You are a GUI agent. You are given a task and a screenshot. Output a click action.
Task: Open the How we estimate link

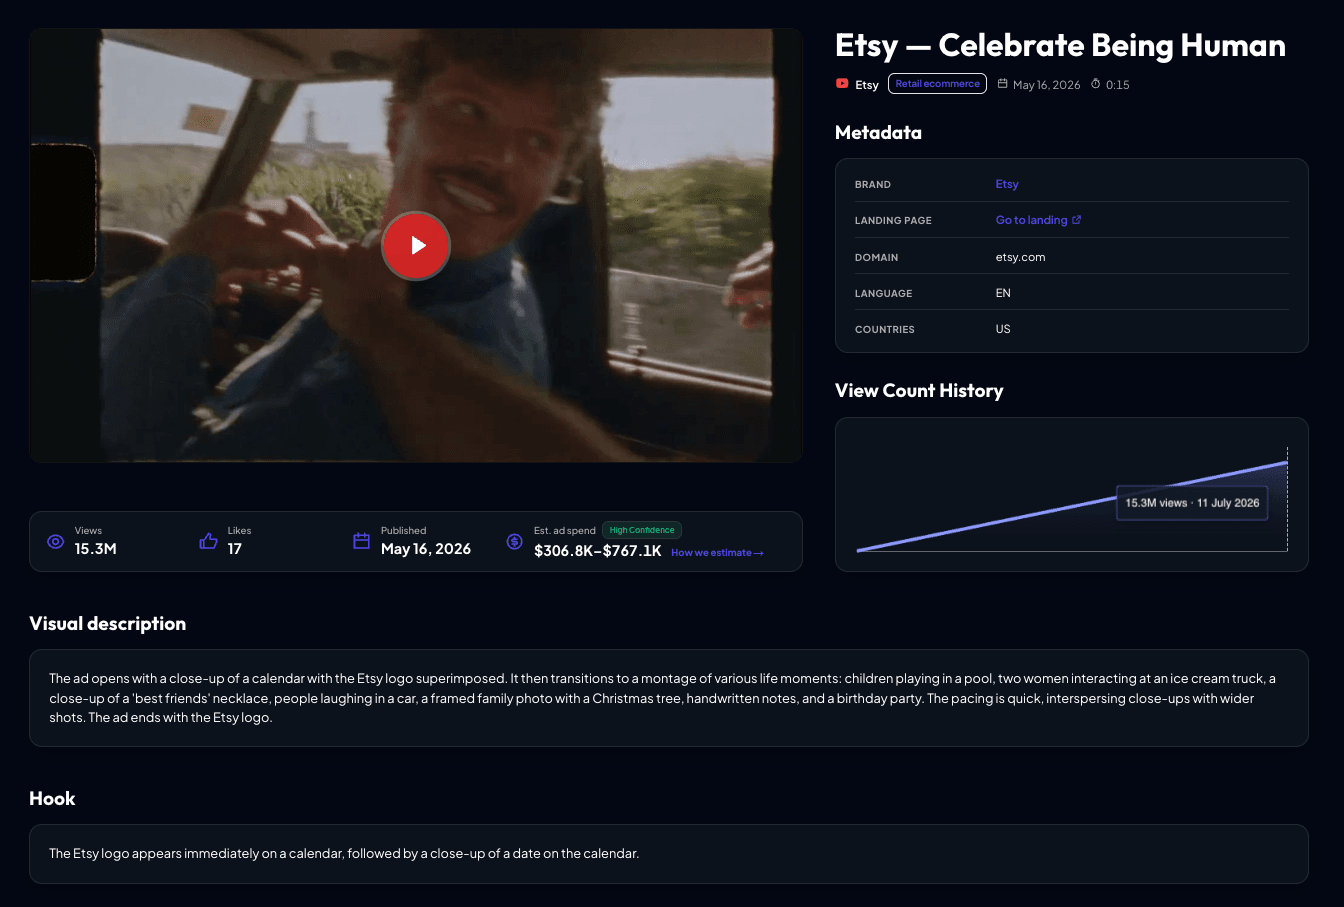point(717,553)
